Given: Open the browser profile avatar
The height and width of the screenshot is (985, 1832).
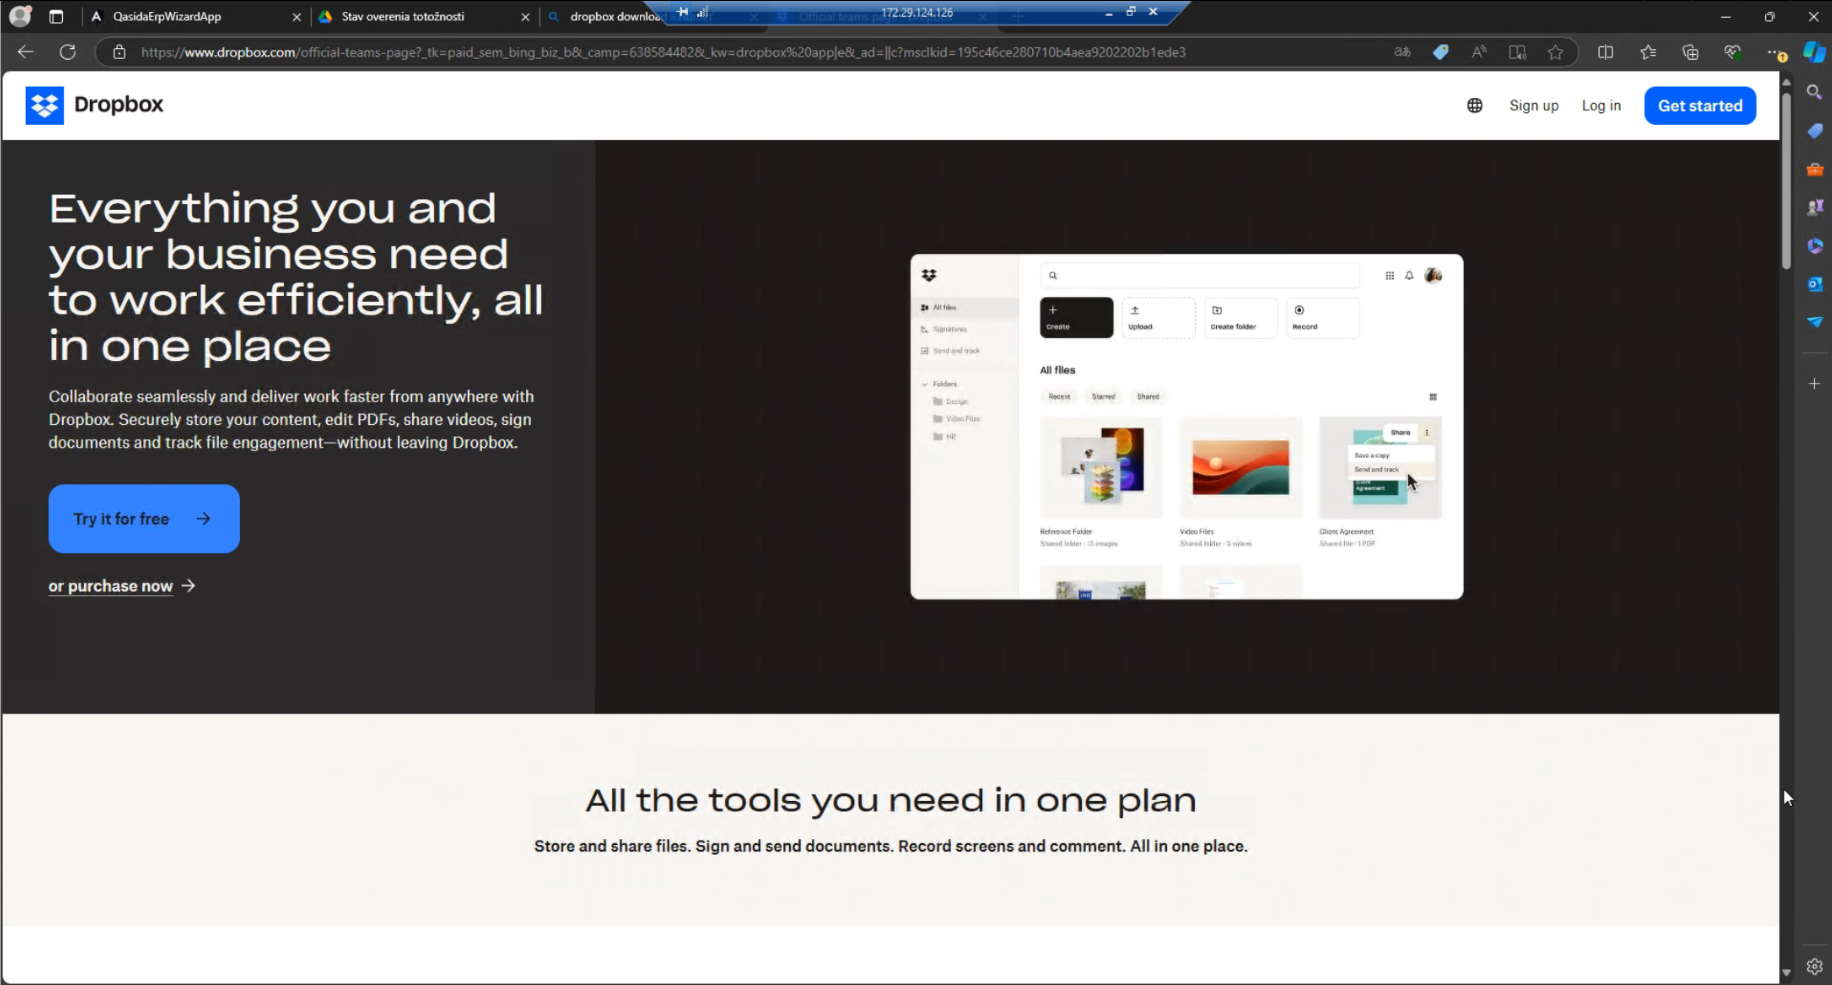Looking at the screenshot, I should tap(19, 16).
